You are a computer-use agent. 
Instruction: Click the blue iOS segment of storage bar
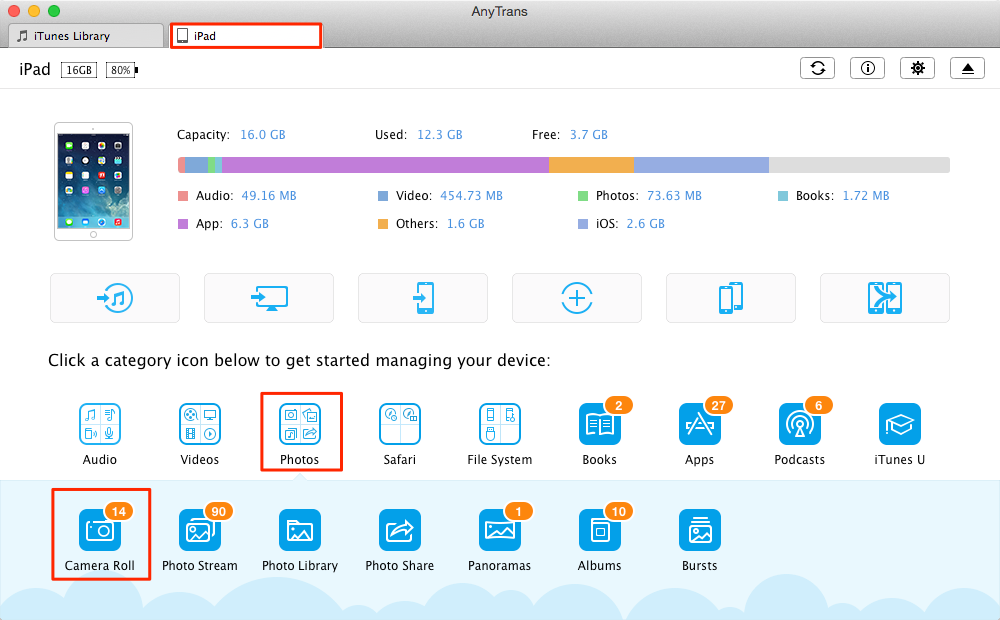click(702, 165)
